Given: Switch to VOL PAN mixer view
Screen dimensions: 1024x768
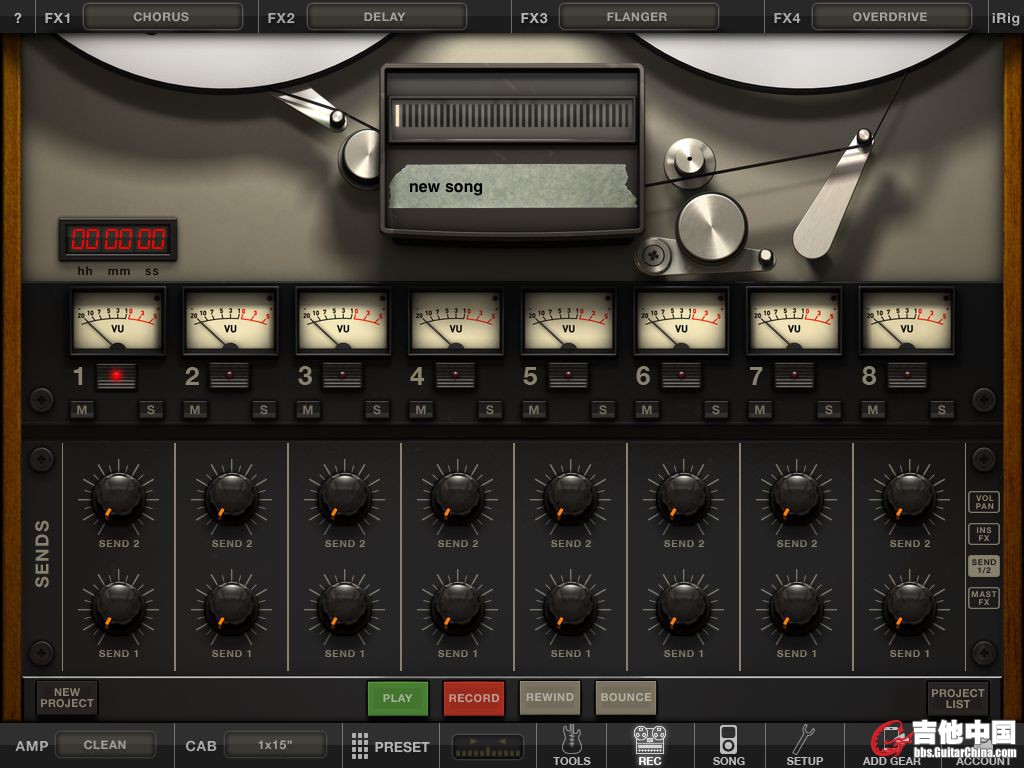Looking at the screenshot, I should [x=984, y=502].
